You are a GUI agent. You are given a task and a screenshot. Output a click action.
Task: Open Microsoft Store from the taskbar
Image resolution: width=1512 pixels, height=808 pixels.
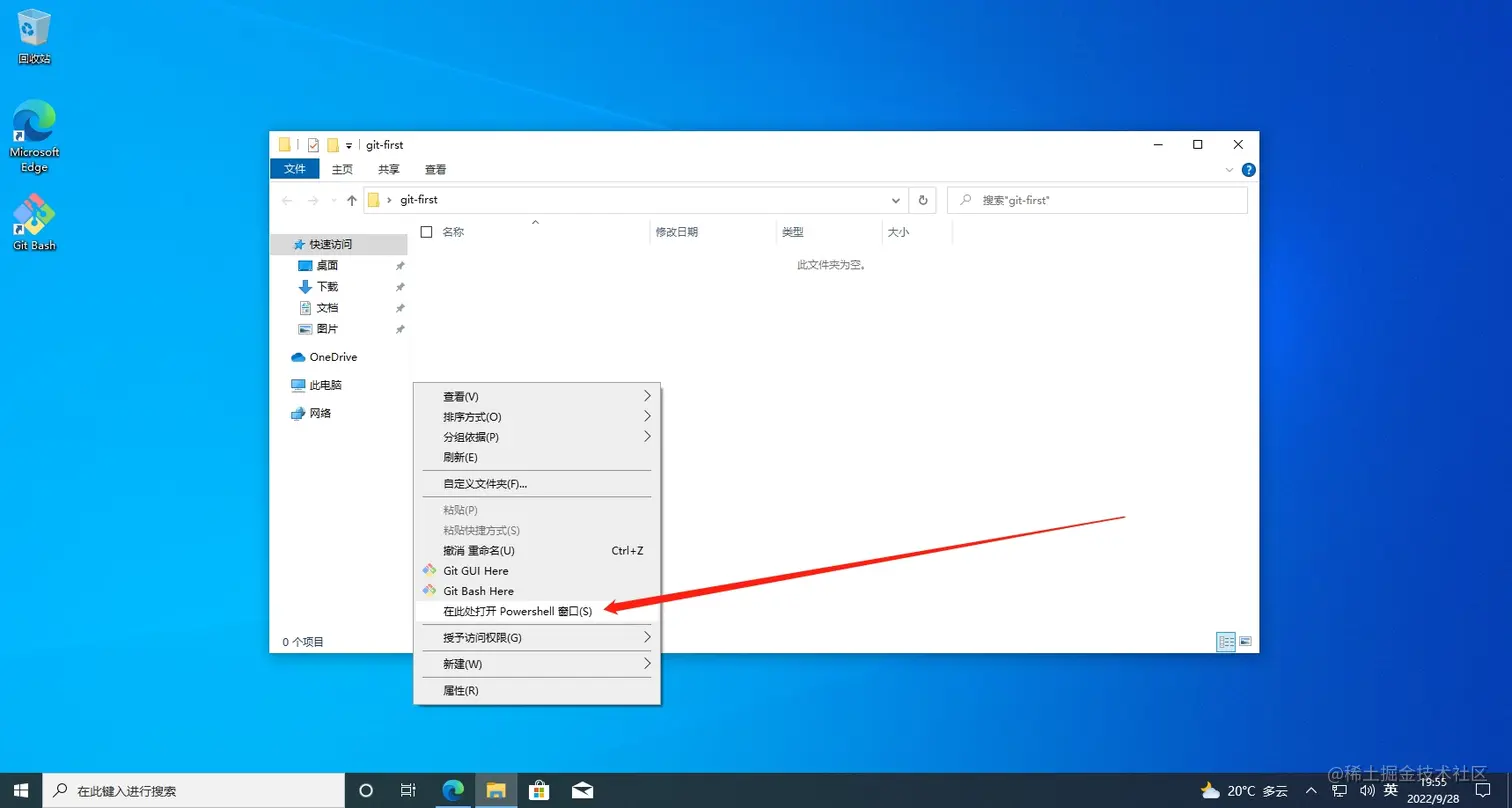[x=539, y=790]
